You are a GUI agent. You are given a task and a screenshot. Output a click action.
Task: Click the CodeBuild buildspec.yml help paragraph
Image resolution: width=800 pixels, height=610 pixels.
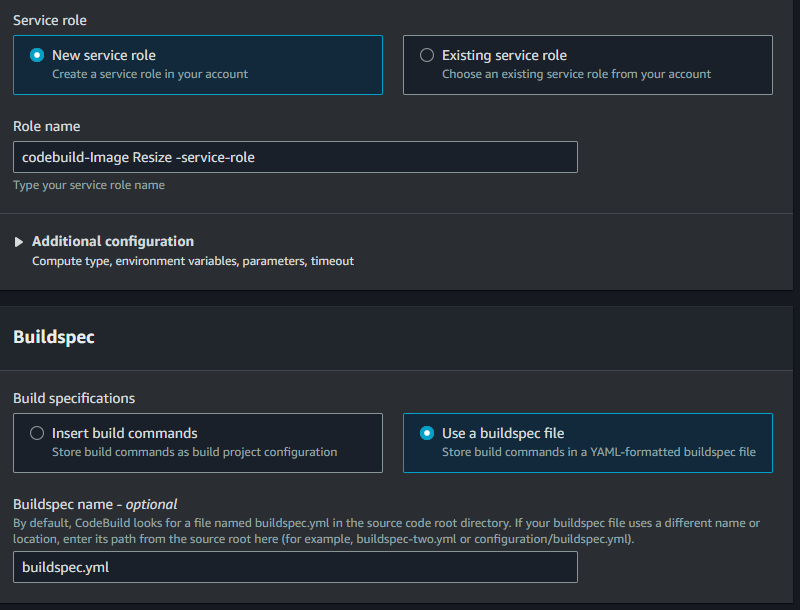point(386,531)
